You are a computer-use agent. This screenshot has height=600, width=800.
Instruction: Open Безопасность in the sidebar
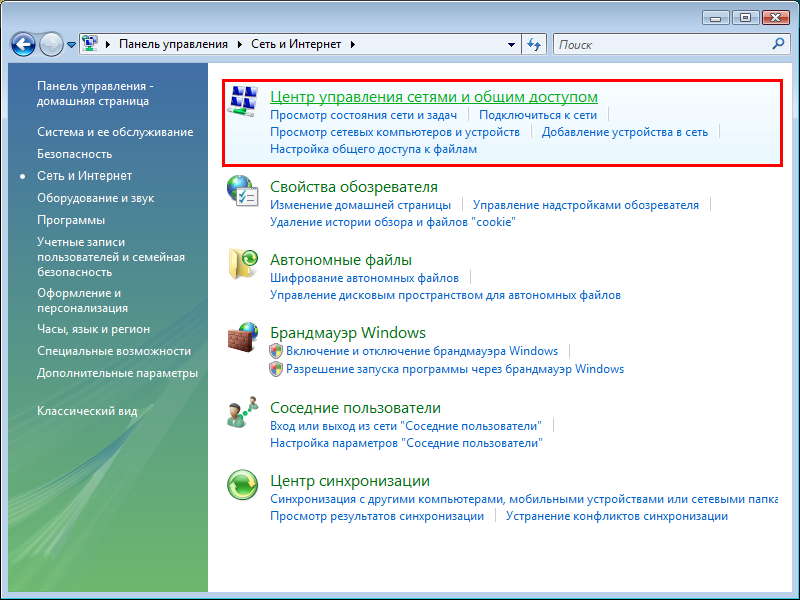tap(74, 154)
